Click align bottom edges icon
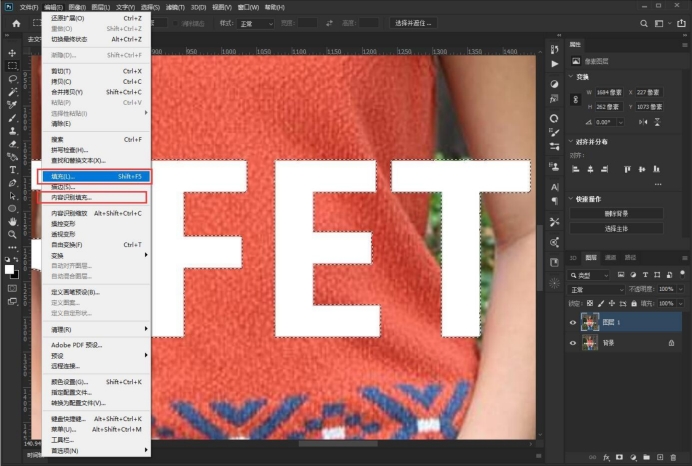This screenshot has height=466, width=692. click(x=656, y=169)
